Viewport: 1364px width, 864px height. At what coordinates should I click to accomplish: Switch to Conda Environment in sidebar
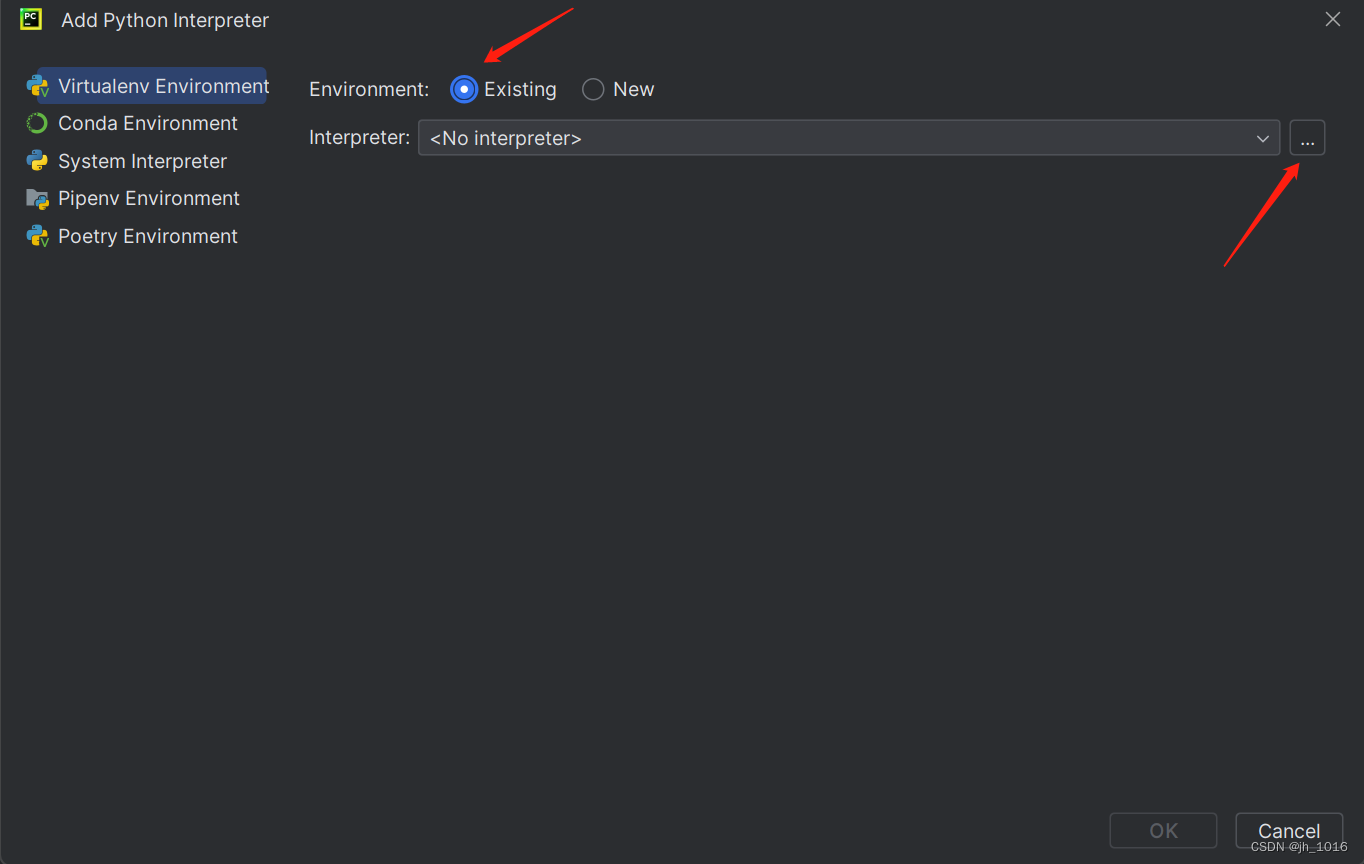(x=148, y=123)
